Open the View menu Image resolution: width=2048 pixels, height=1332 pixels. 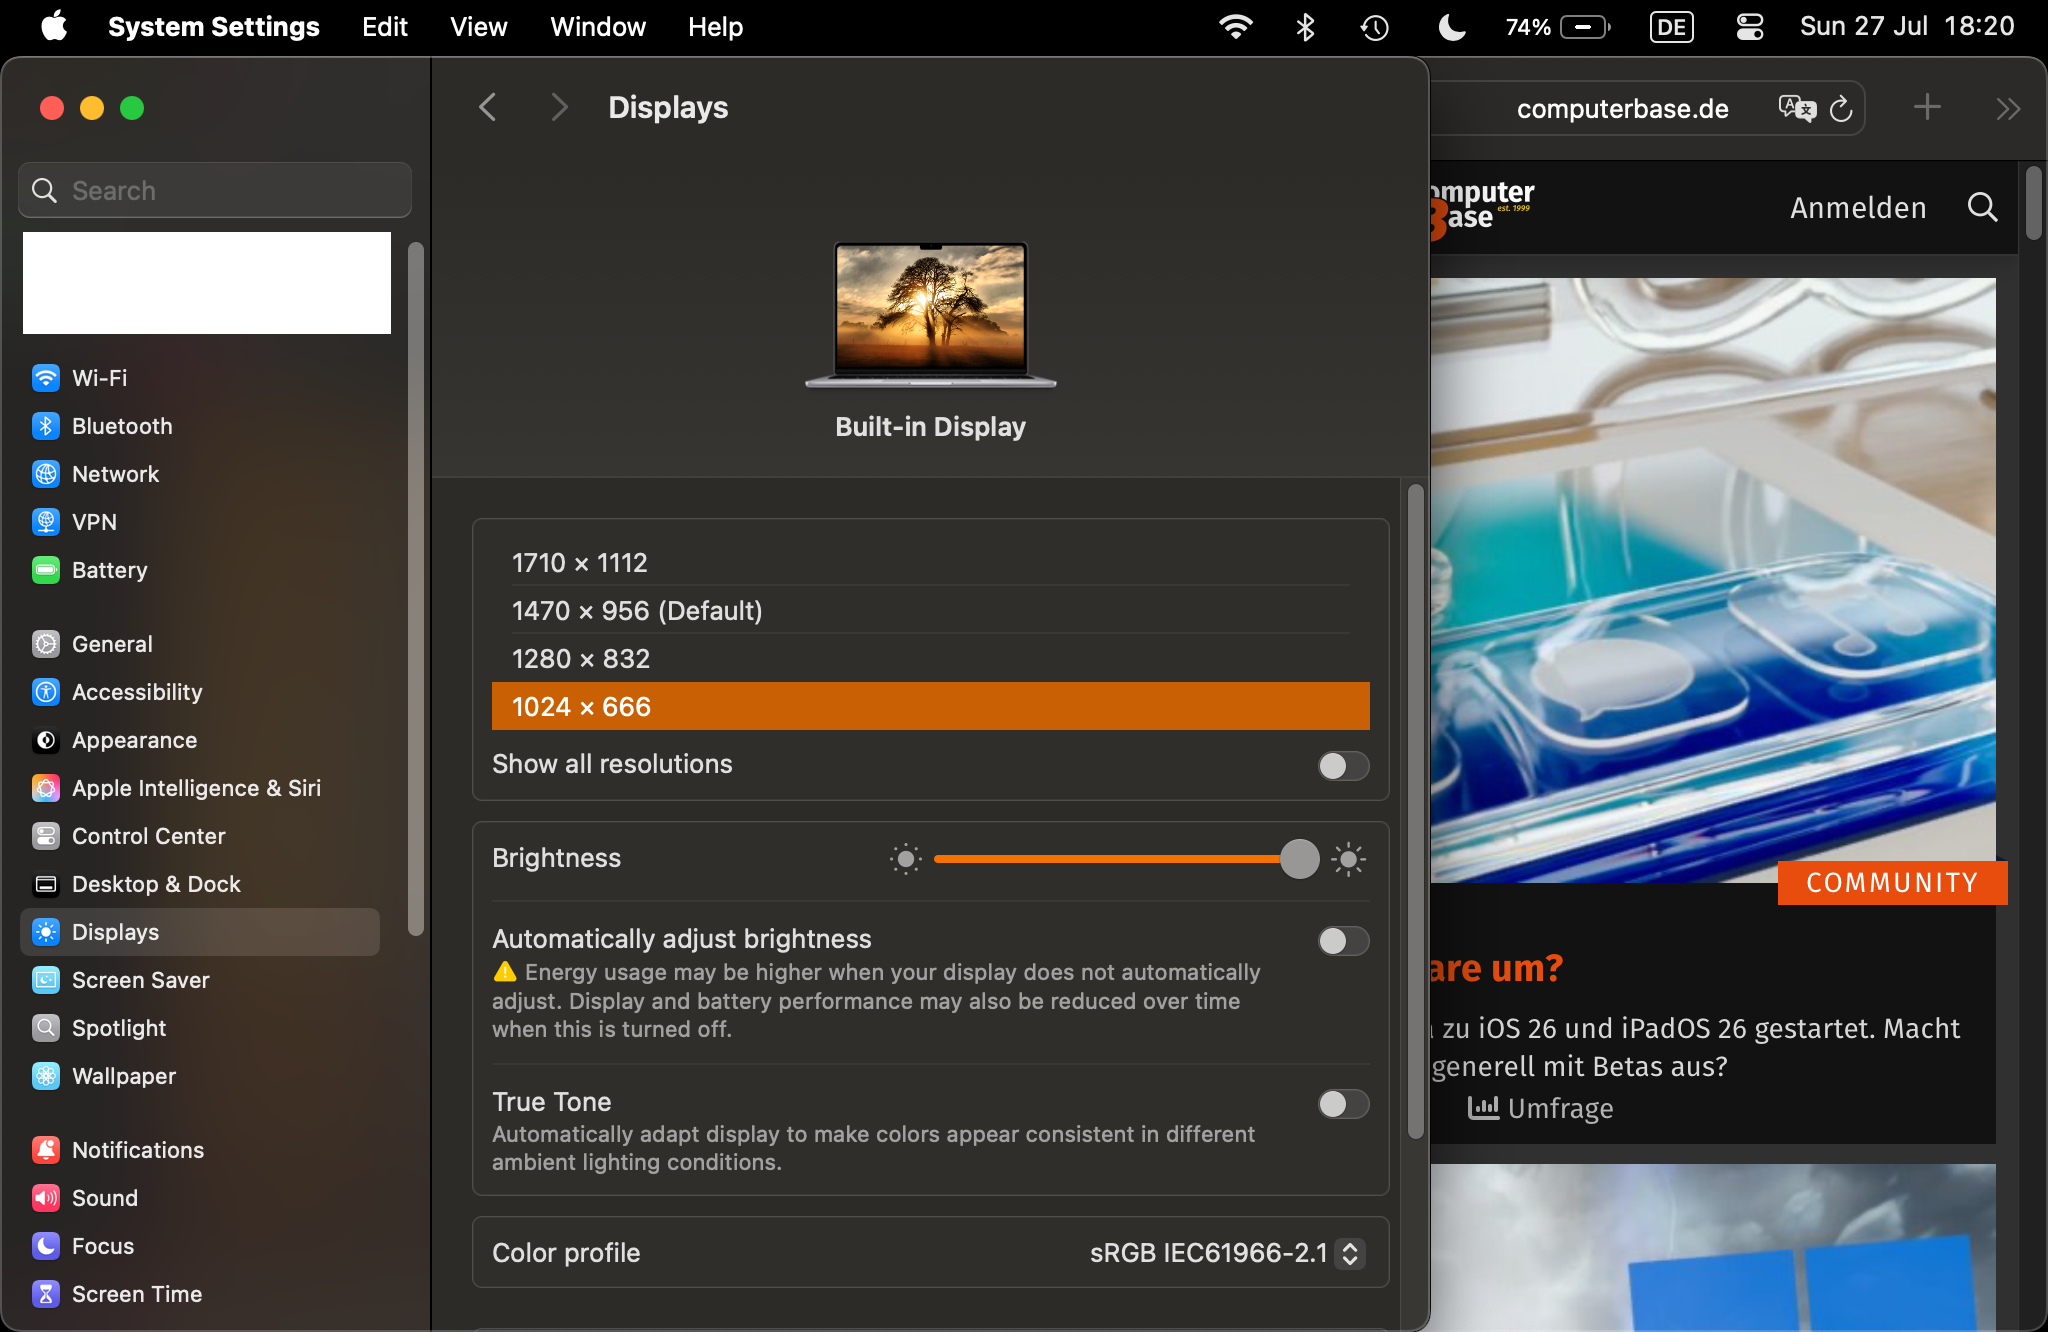[478, 27]
